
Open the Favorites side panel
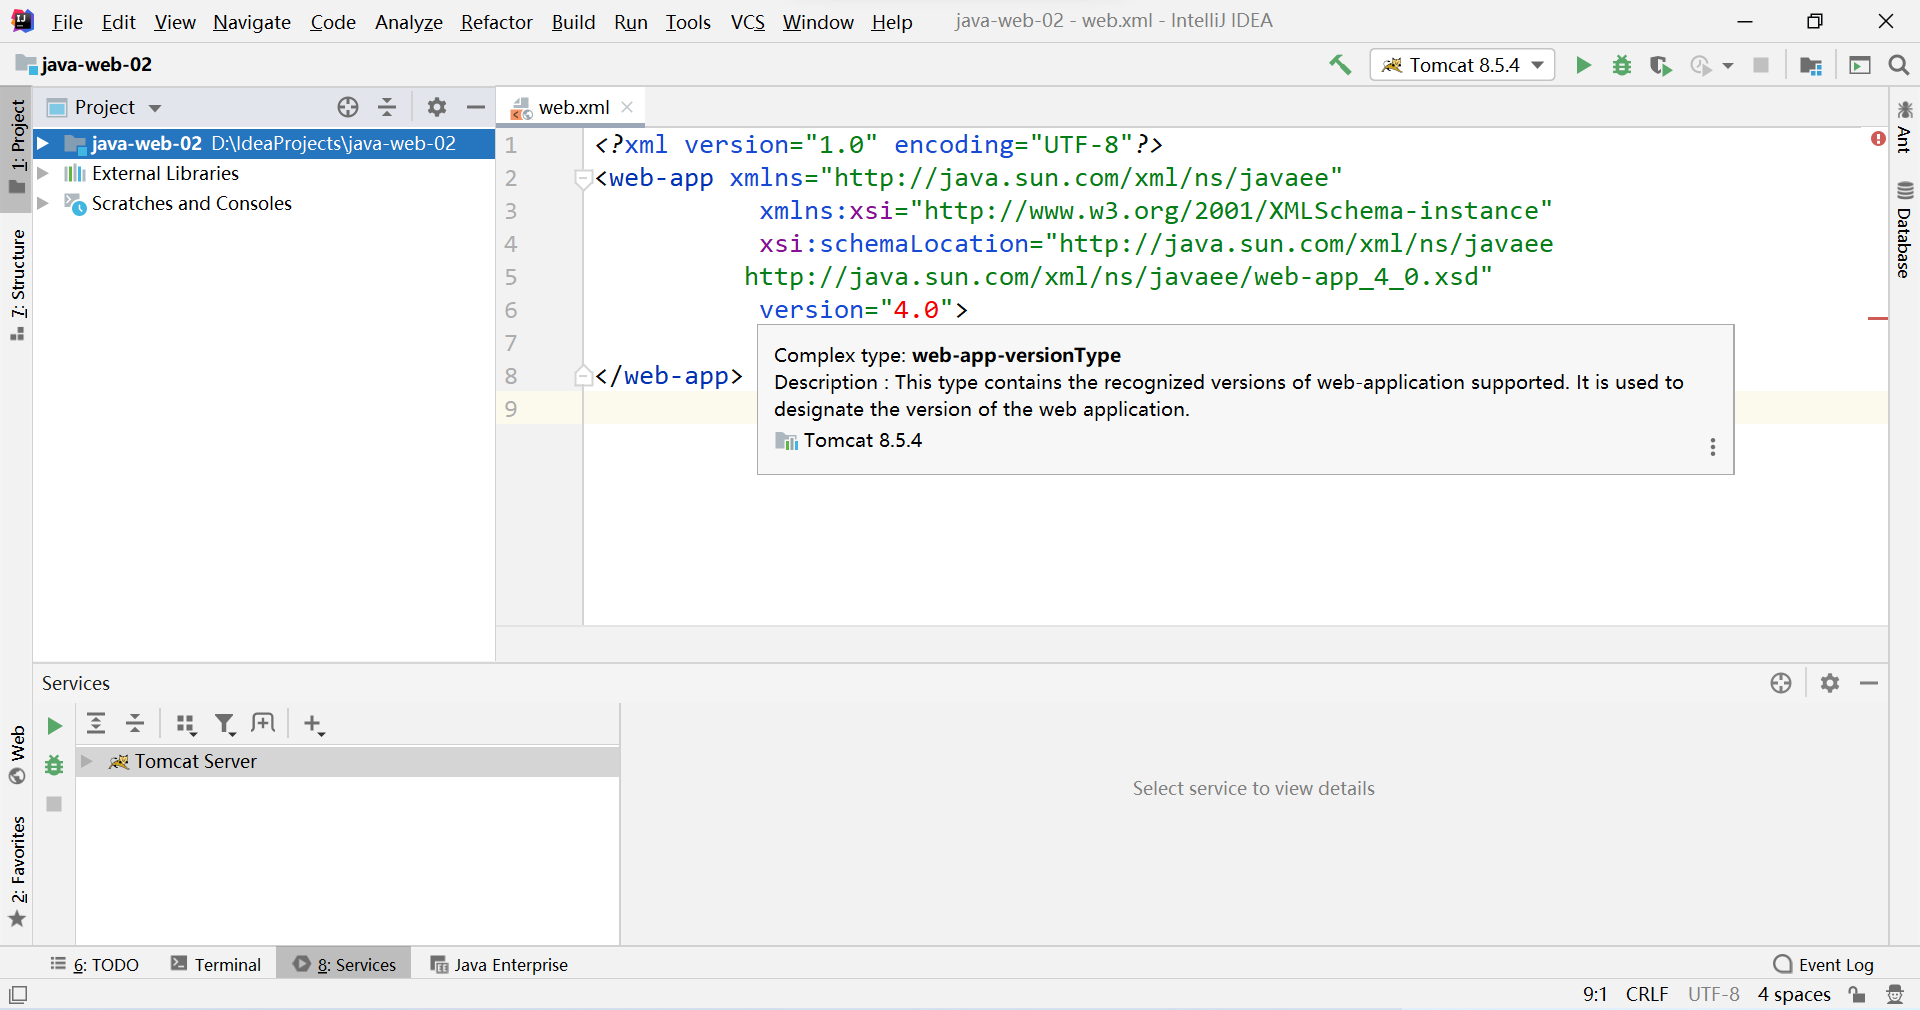point(17,870)
